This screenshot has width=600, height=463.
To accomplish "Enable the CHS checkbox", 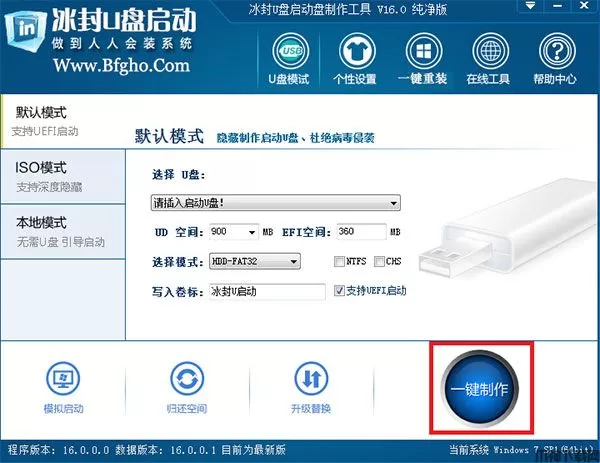I will [379, 262].
